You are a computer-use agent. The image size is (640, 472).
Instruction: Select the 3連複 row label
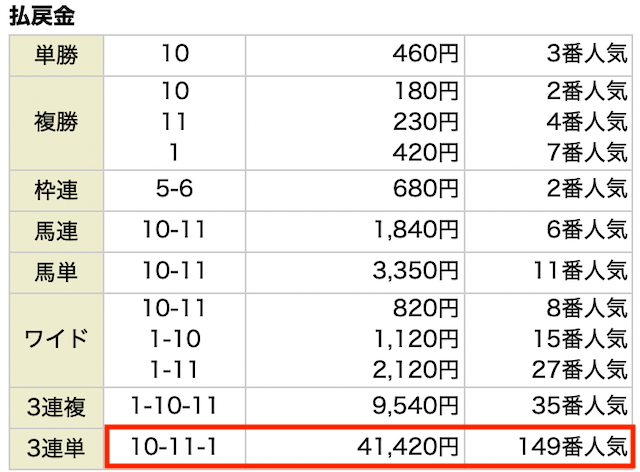[56, 407]
